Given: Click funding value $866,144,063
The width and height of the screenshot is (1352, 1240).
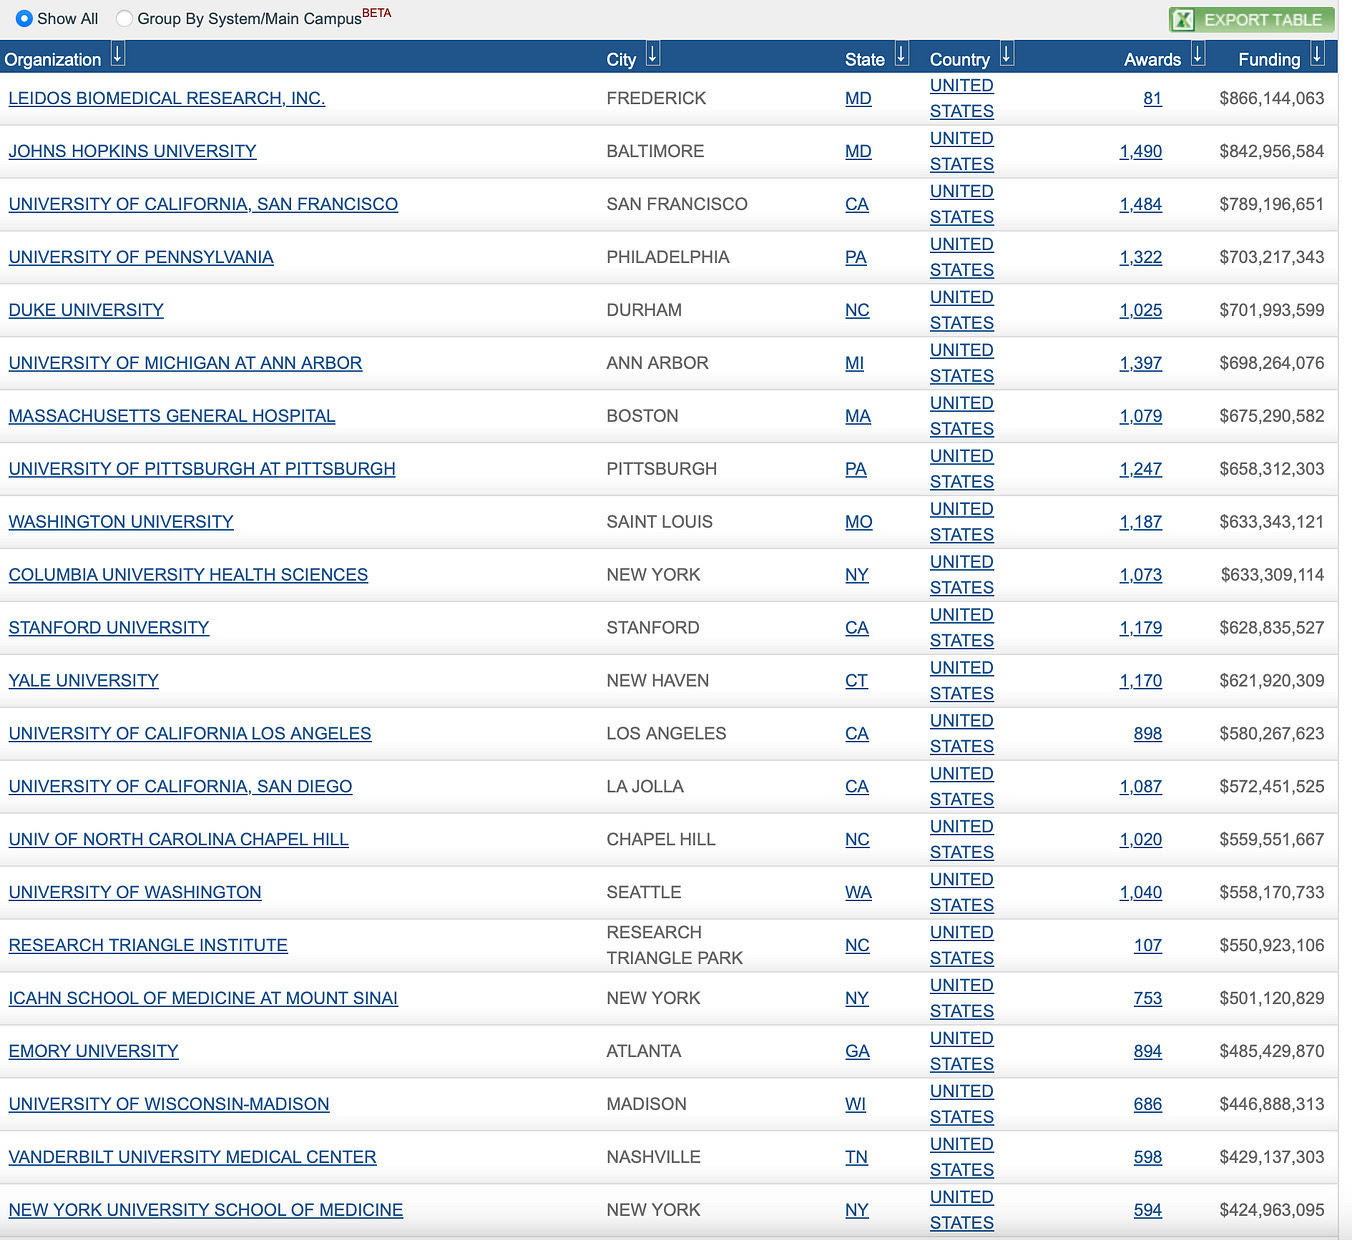Looking at the screenshot, I should (x=1272, y=98).
